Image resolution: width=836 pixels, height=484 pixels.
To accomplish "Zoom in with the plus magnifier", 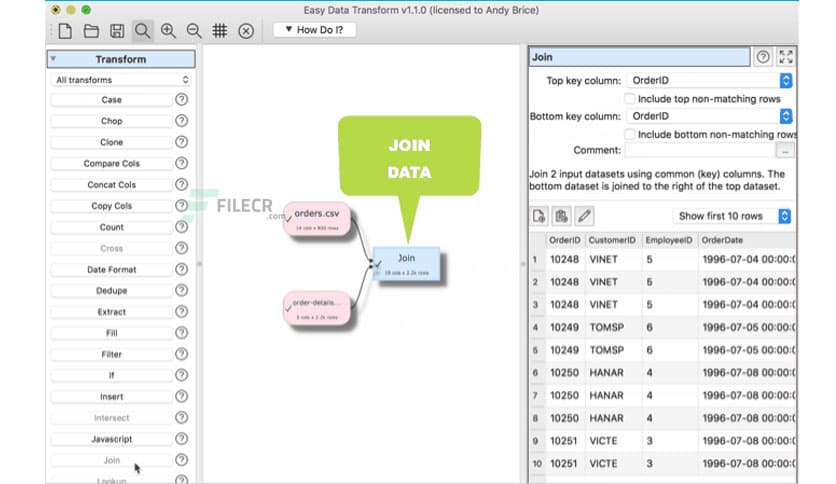I will 168,31.
